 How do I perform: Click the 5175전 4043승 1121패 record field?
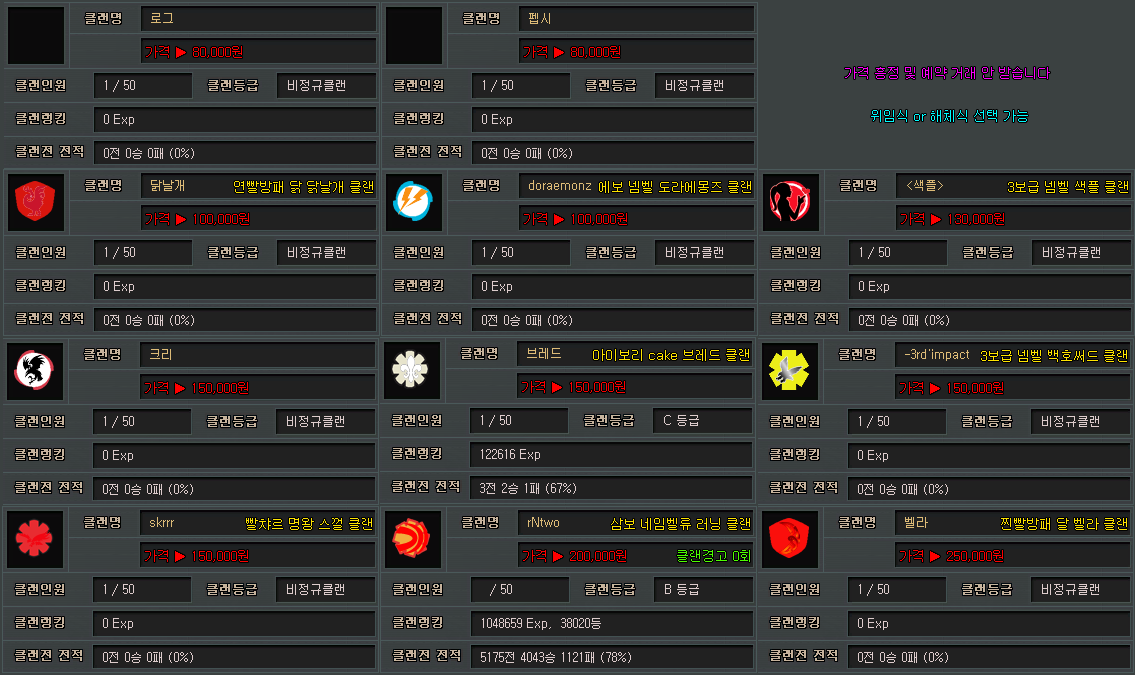pyautogui.click(x=610, y=657)
